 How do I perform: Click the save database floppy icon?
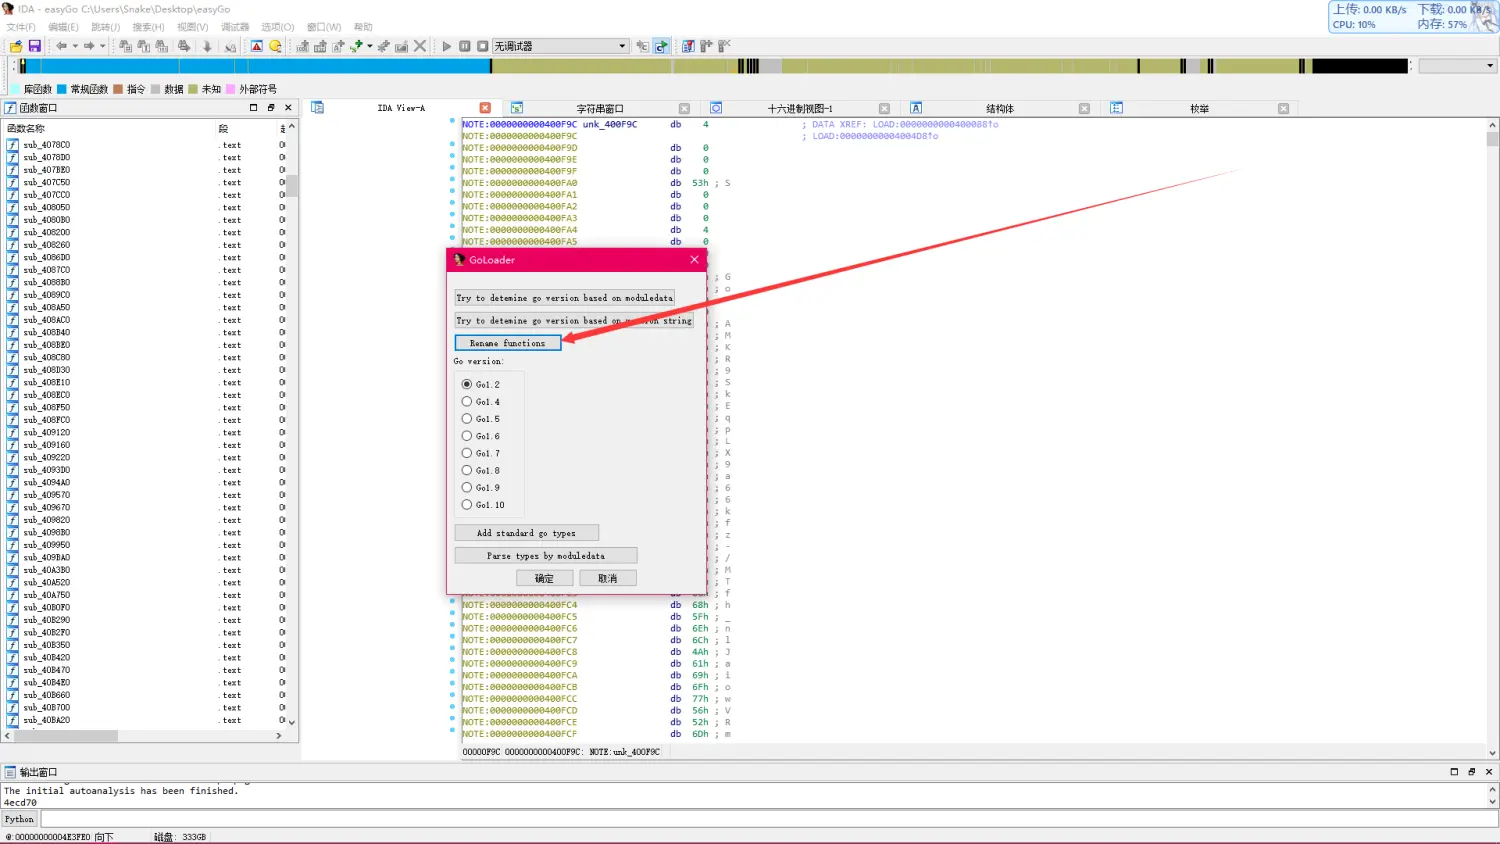click(x=34, y=46)
